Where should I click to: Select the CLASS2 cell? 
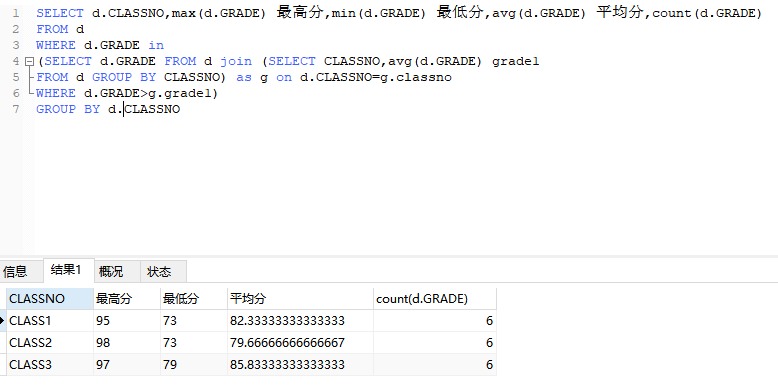(50, 342)
